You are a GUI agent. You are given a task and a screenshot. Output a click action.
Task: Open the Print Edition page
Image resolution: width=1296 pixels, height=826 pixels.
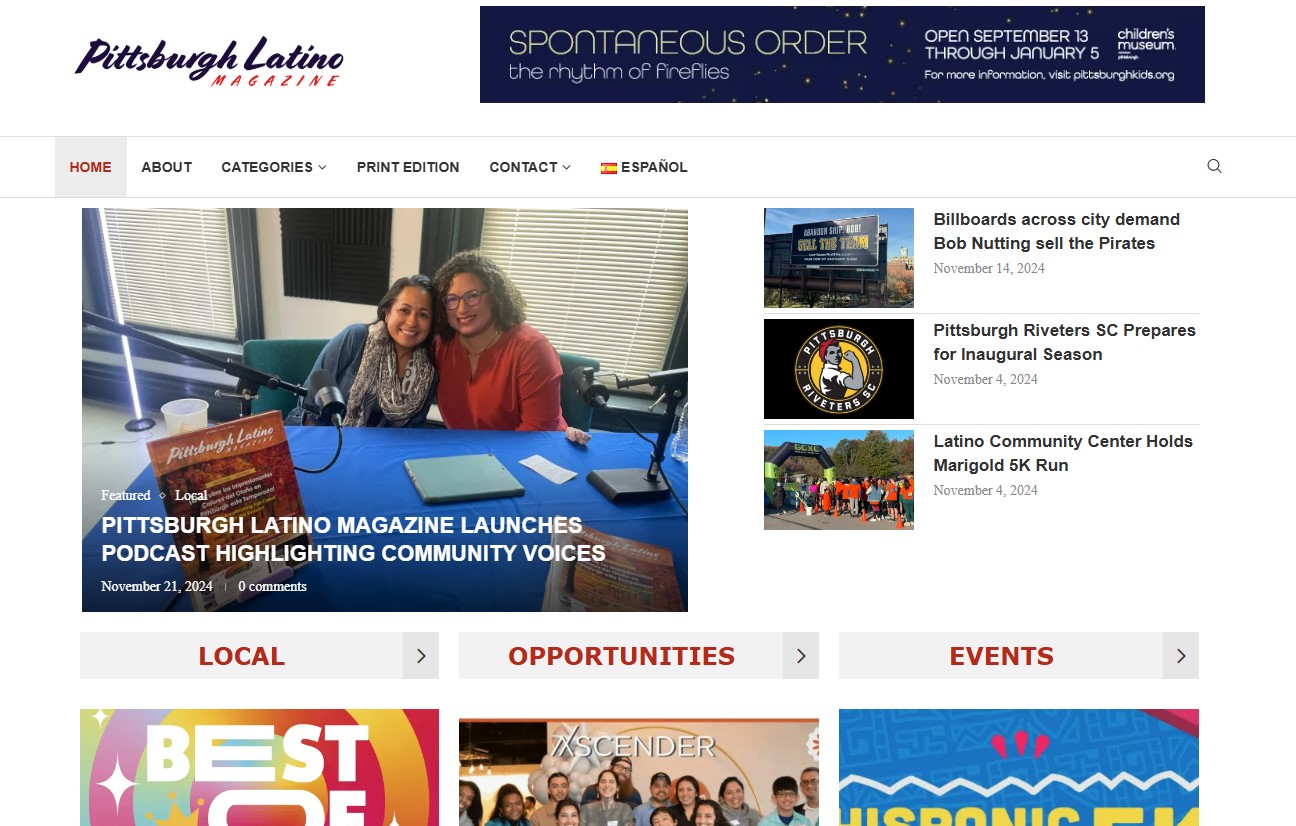(x=408, y=167)
